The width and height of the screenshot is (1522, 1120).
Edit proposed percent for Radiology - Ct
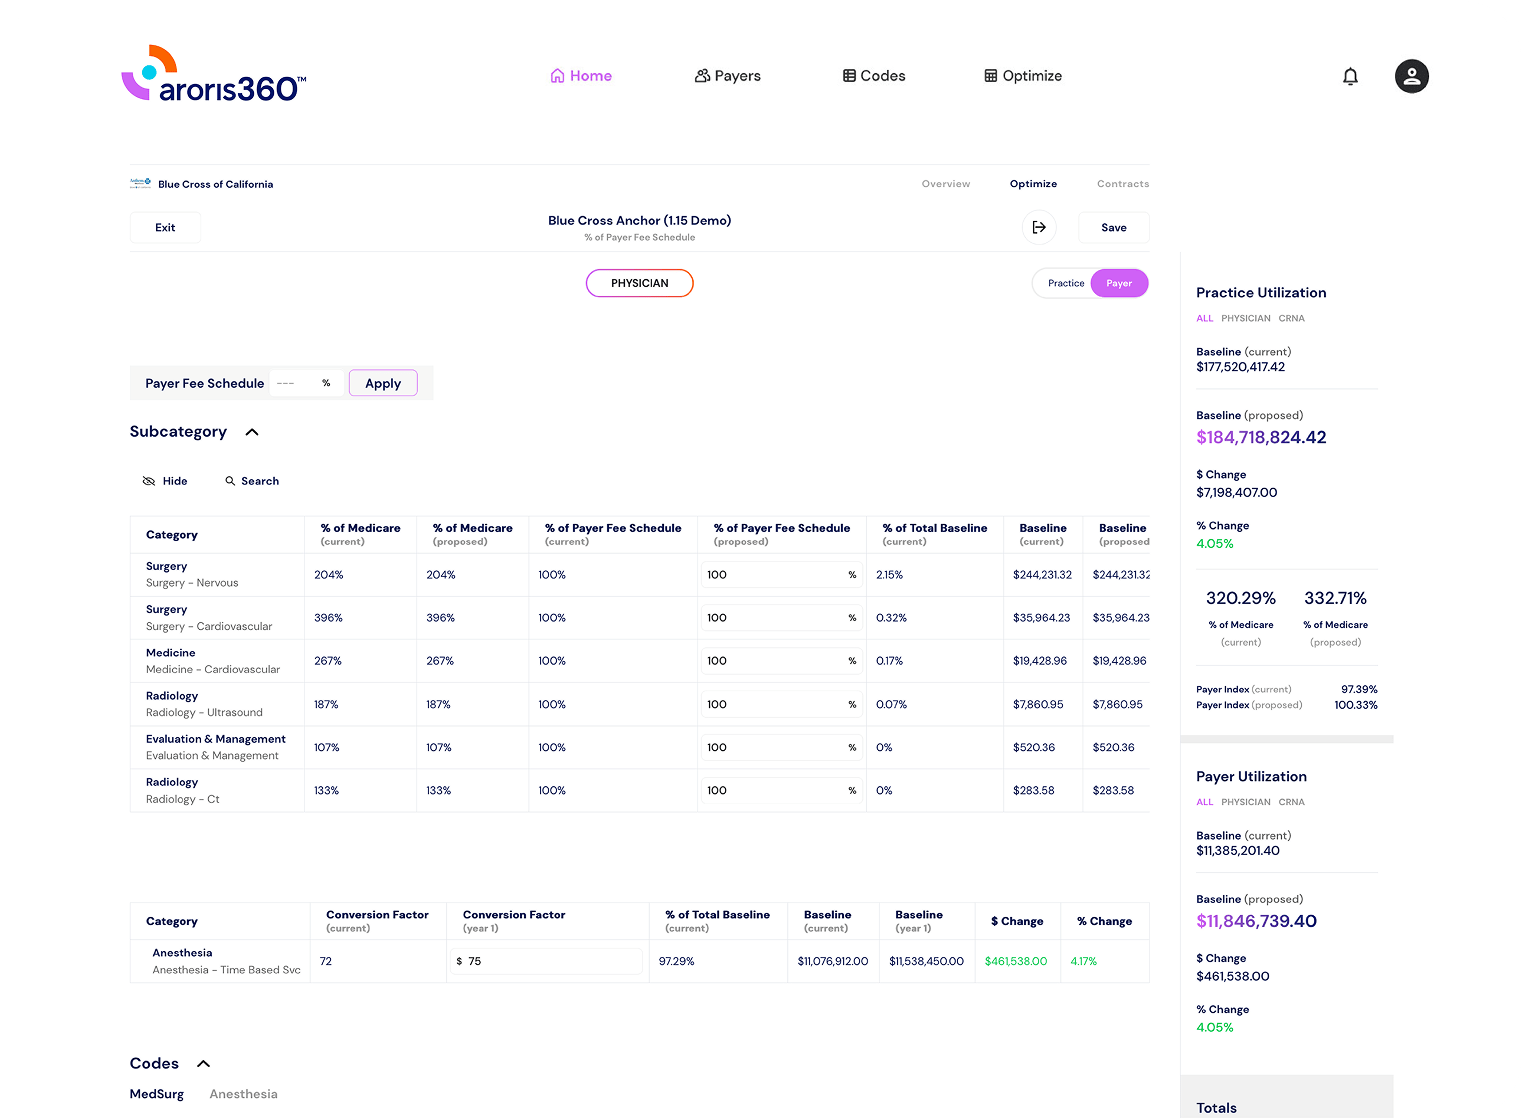(781, 791)
